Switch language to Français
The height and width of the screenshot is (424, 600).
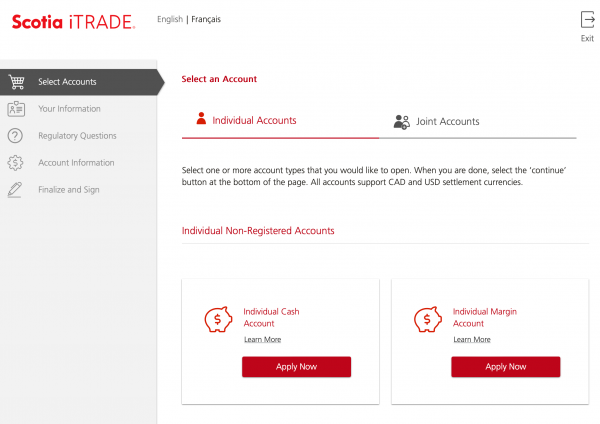pos(206,19)
